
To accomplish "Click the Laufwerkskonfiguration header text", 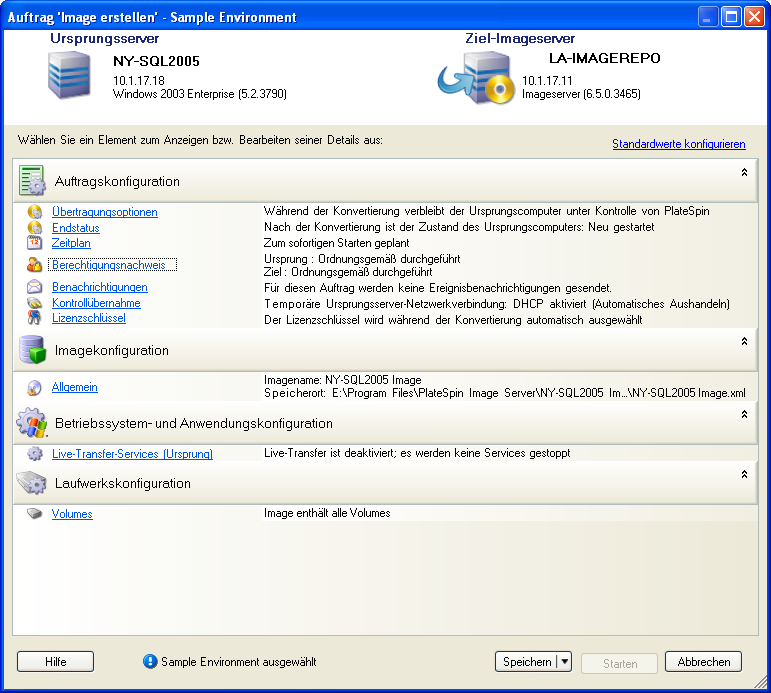I will pos(123,483).
